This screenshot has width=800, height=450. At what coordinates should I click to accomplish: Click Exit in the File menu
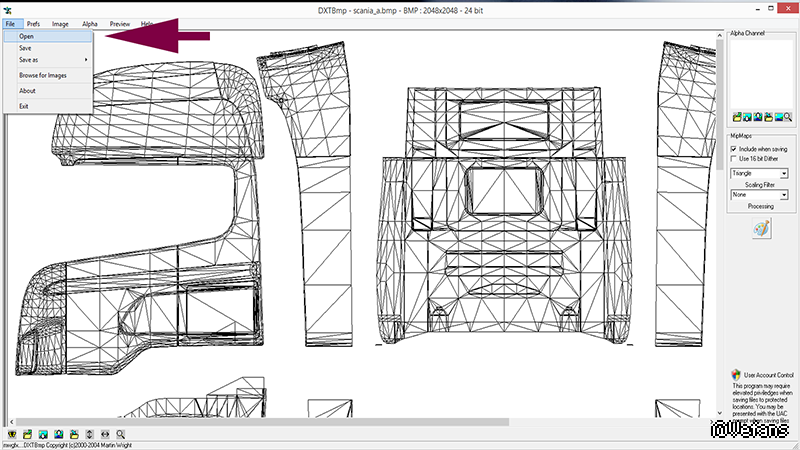coord(24,106)
